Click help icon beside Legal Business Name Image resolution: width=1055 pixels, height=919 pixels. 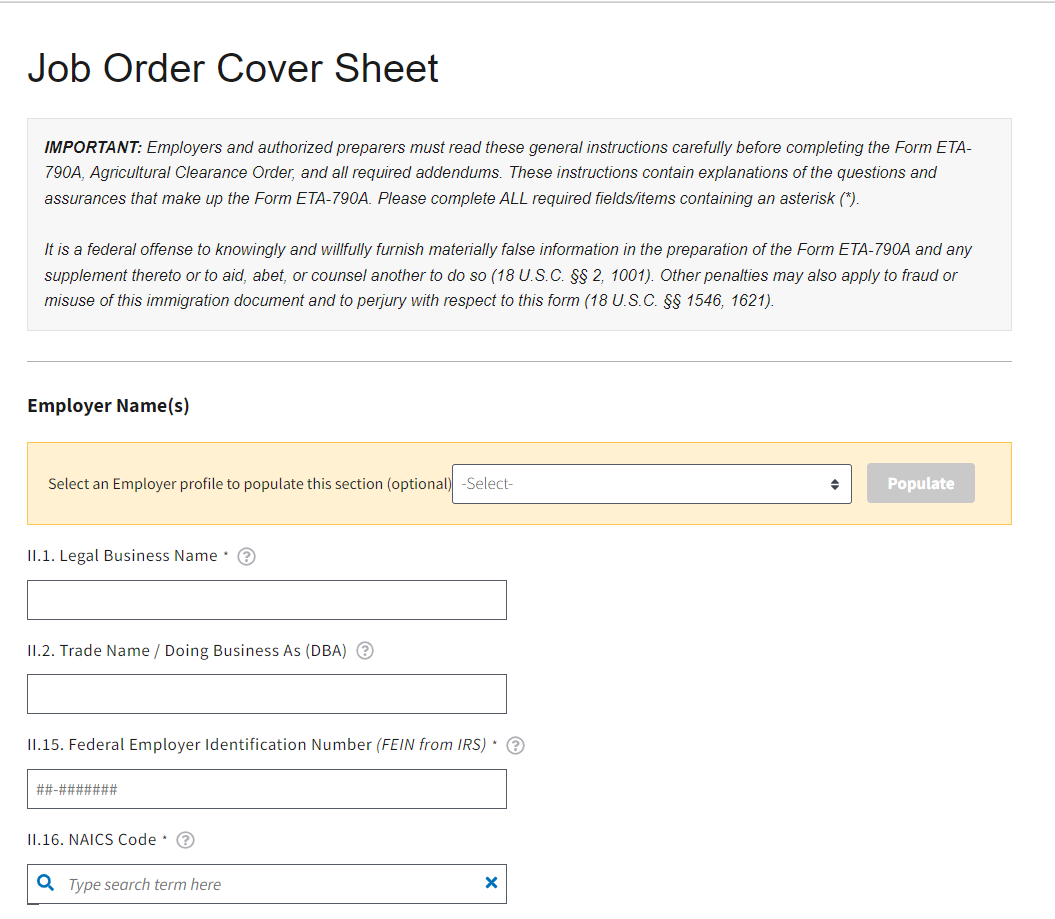(x=246, y=557)
